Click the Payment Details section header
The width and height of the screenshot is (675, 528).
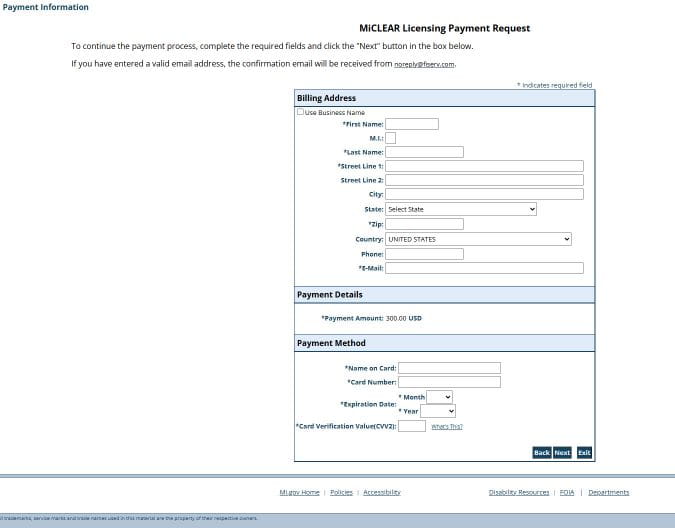point(445,295)
